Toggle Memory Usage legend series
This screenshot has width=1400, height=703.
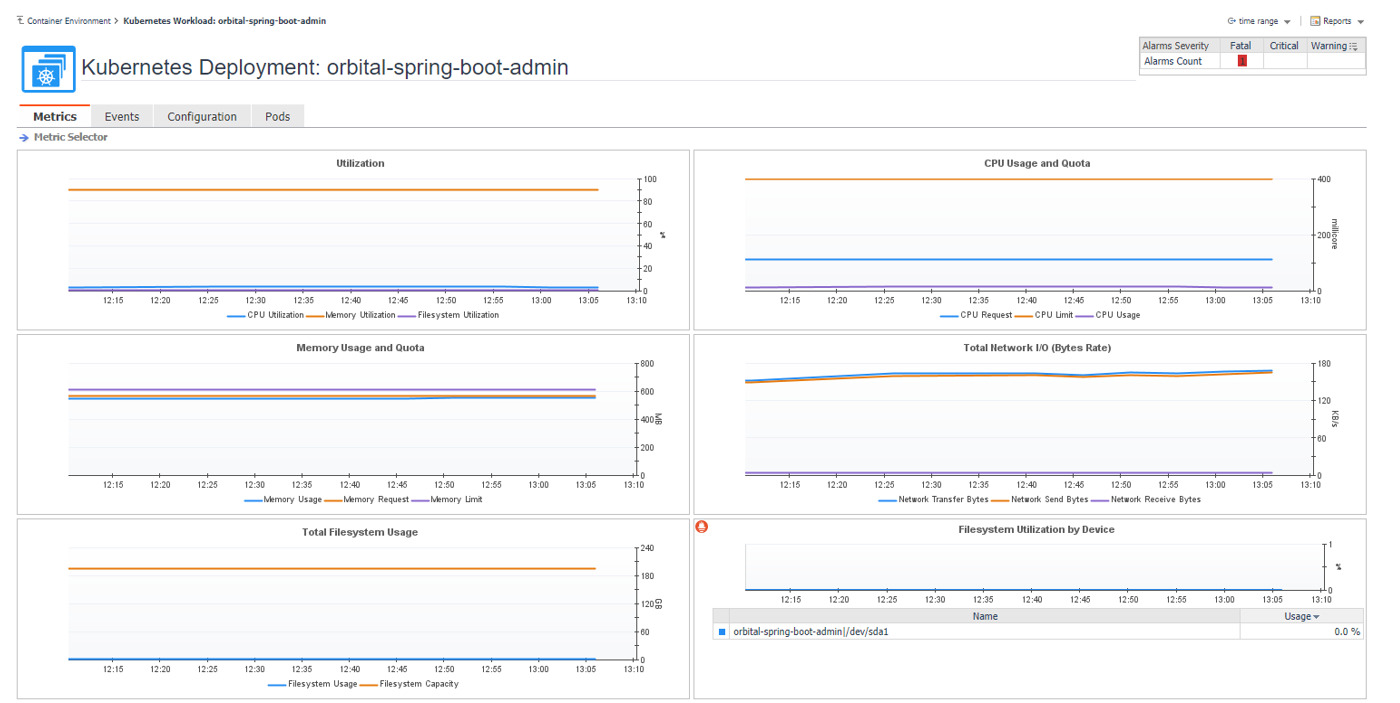(x=283, y=500)
